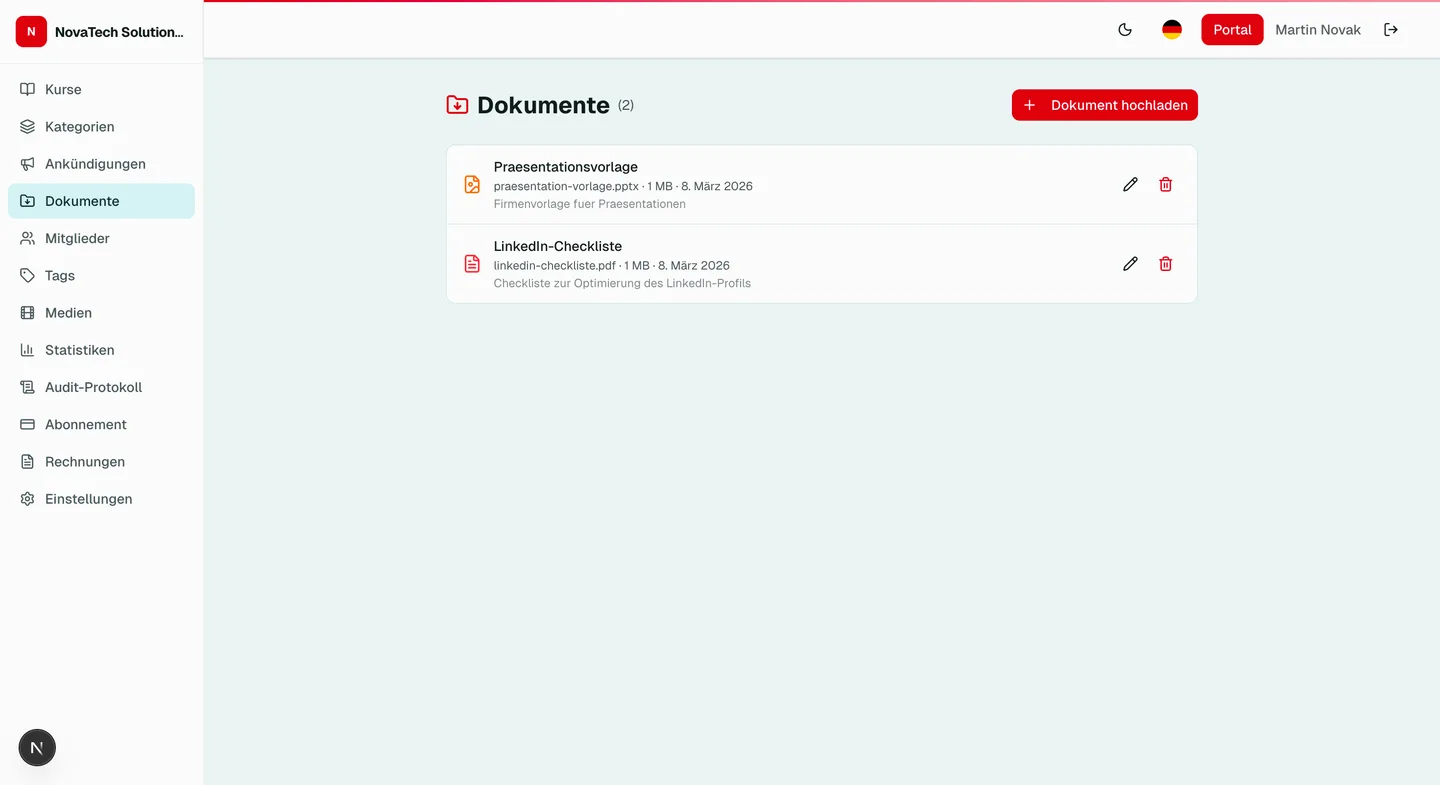The width and height of the screenshot is (1440, 785).
Task: Check the Audit-Protokoll log
Action: [x=92, y=387]
